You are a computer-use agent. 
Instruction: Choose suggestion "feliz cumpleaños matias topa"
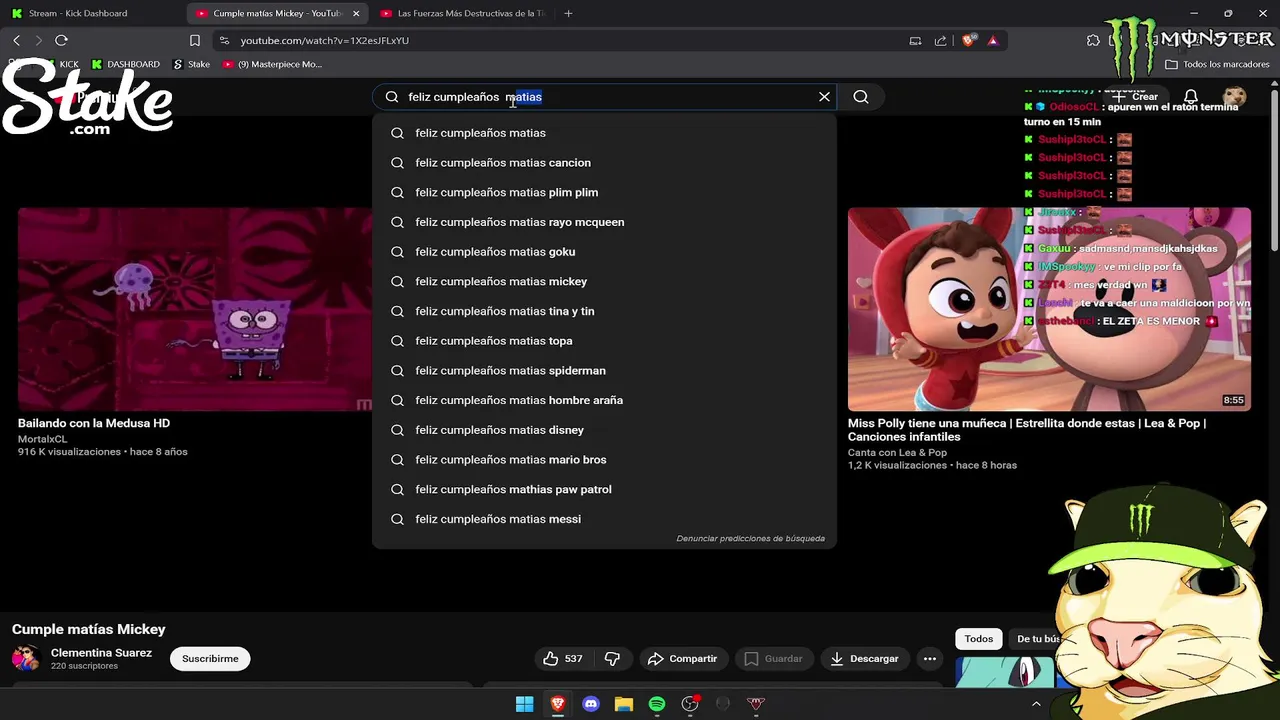(x=604, y=341)
